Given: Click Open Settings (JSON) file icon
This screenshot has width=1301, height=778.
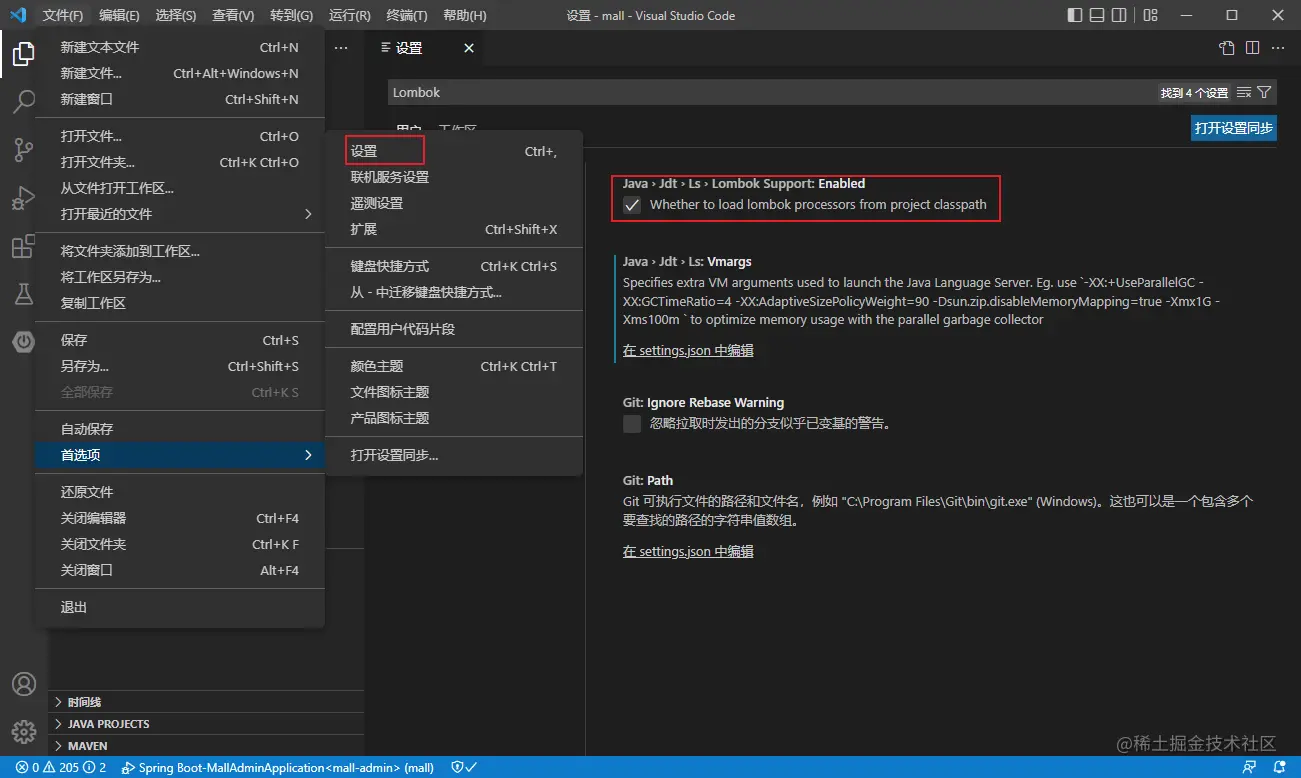Looking at the screenshot, I should [x=1227, y=48].
